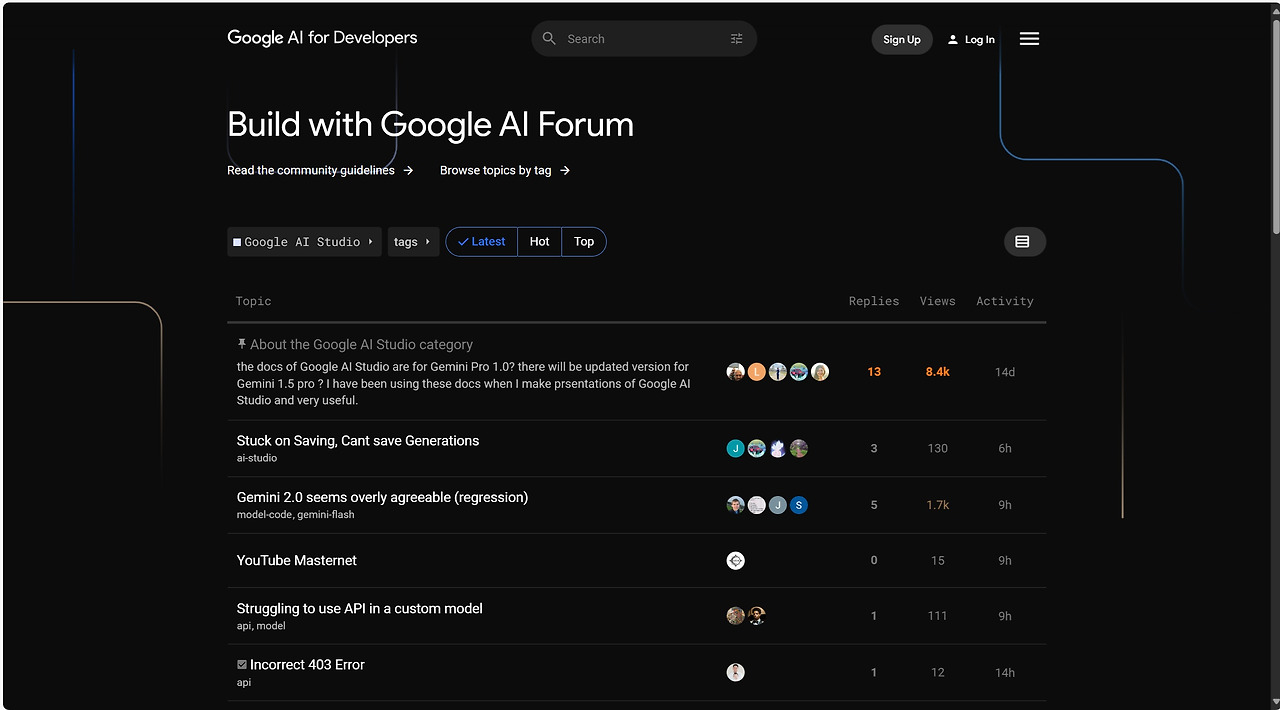Select the Latest tab

click(482, 242)
